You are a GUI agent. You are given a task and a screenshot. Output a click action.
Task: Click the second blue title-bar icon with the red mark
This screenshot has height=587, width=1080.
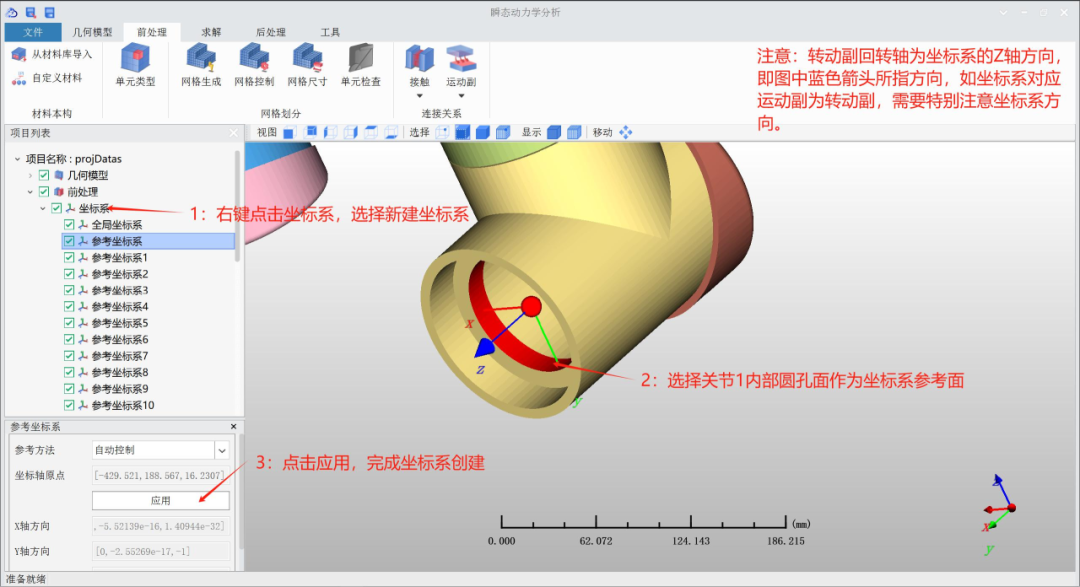point(31,12)
